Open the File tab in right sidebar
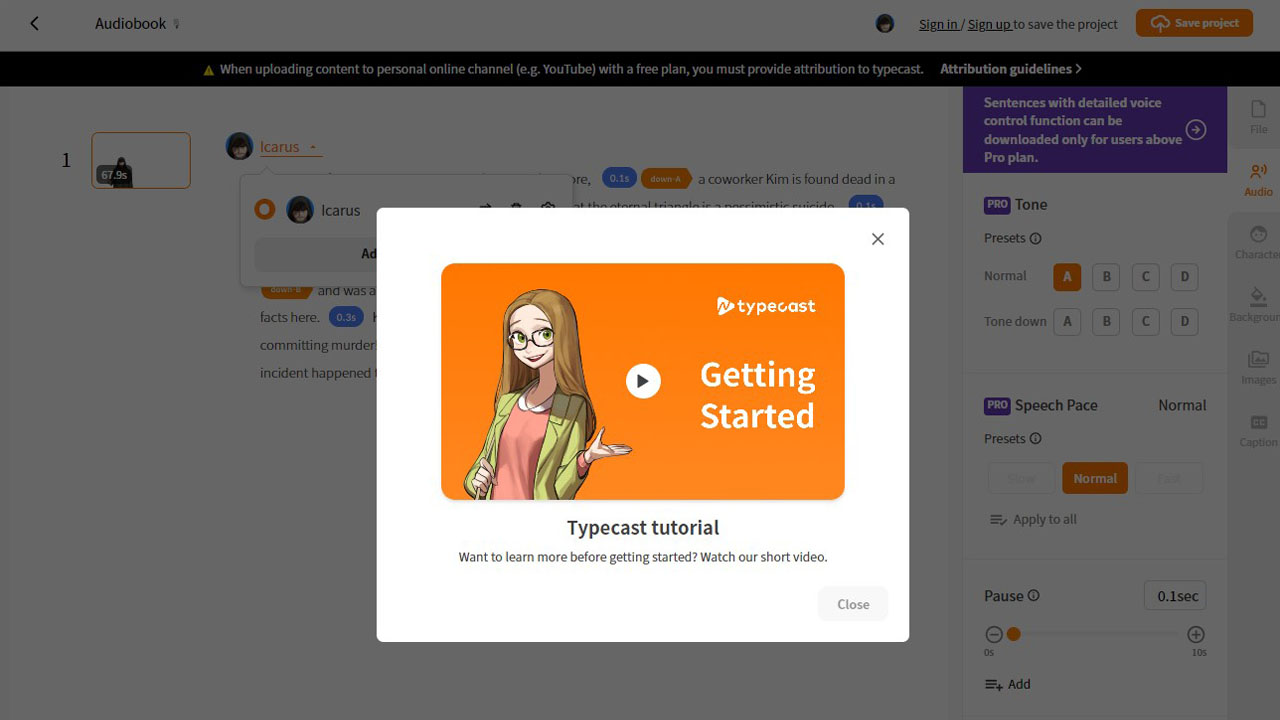Image resolution: width=1280 pixels, height=720 pixels. [1258, 117]
